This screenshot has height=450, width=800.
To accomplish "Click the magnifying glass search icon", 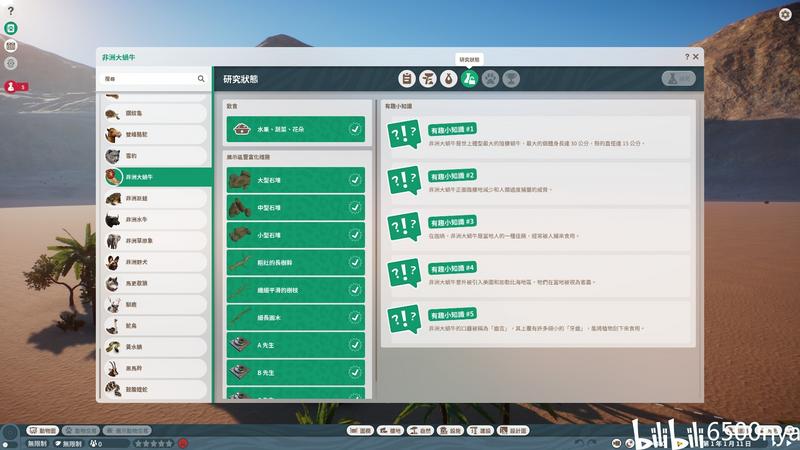I will [201, 79].
